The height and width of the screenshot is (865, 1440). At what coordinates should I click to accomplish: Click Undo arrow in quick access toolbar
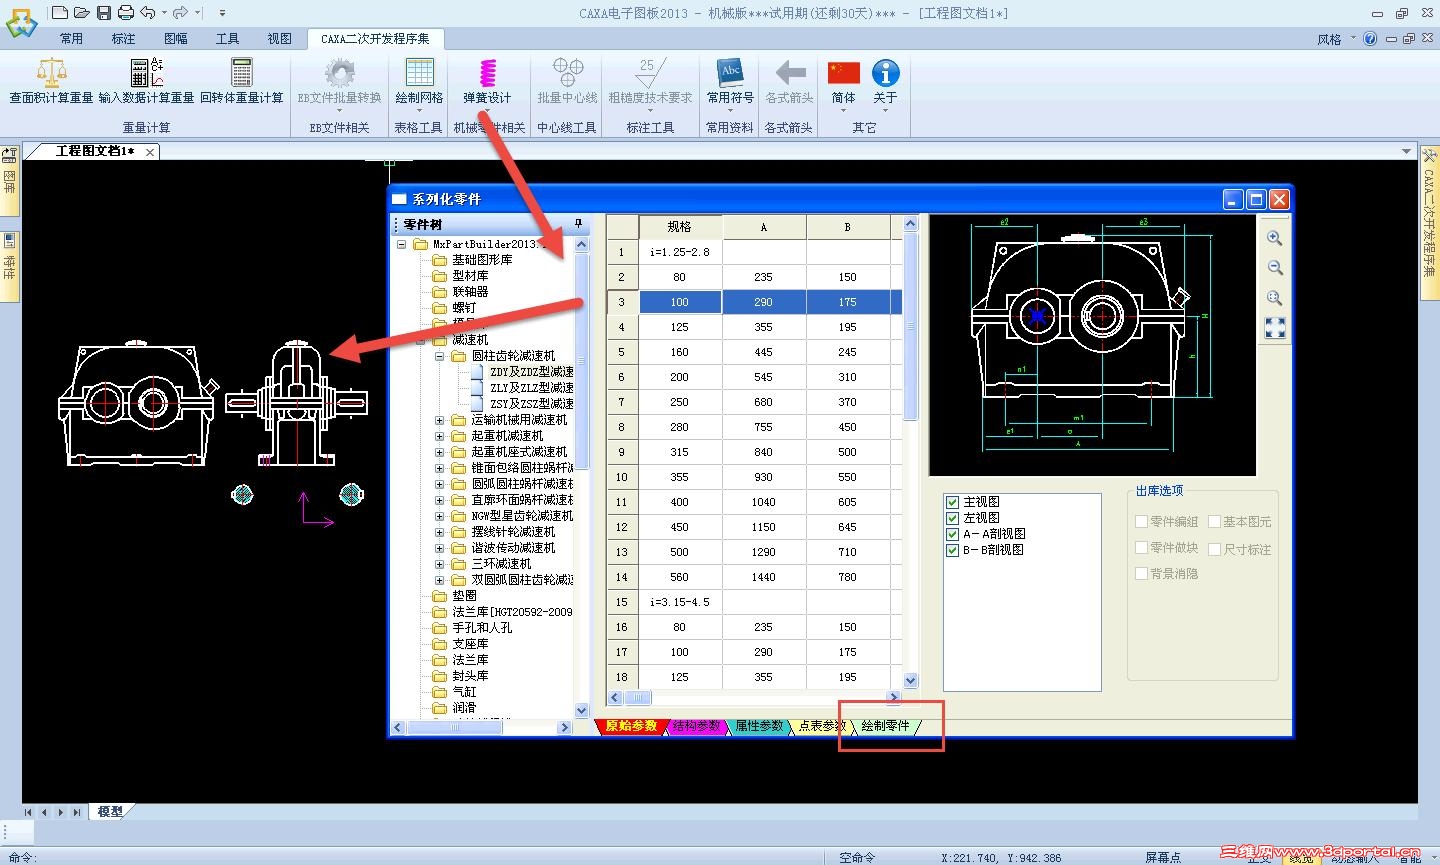click(x=148, y=12)
